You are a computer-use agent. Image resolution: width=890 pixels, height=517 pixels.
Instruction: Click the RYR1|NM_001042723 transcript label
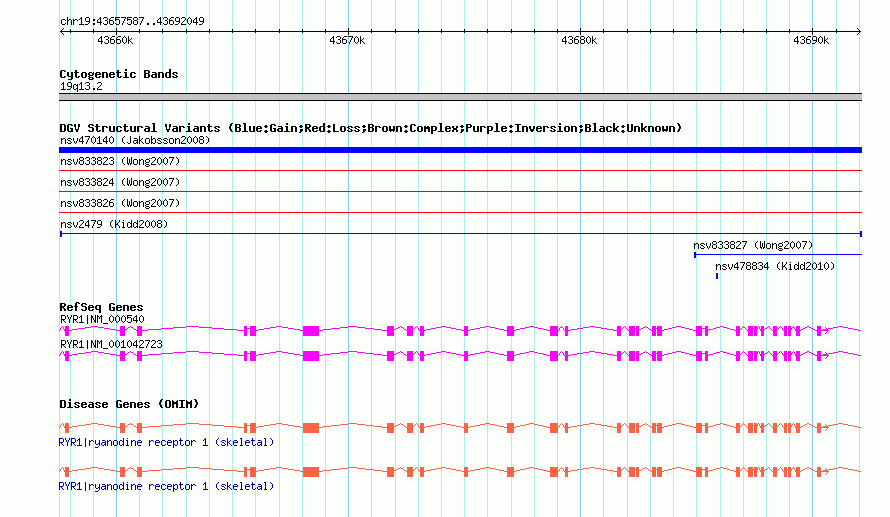[111, 344]
